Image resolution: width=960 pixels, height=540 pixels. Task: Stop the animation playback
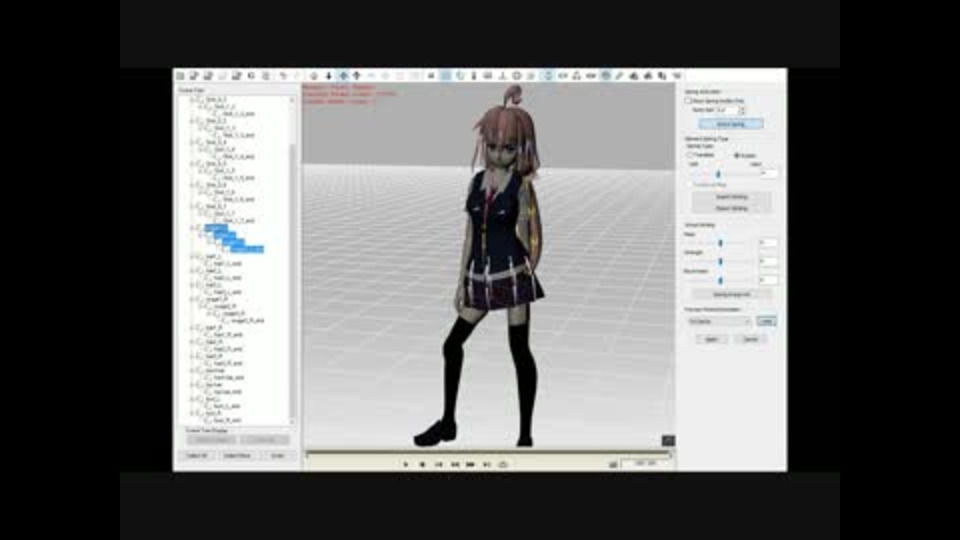point(422,465)
